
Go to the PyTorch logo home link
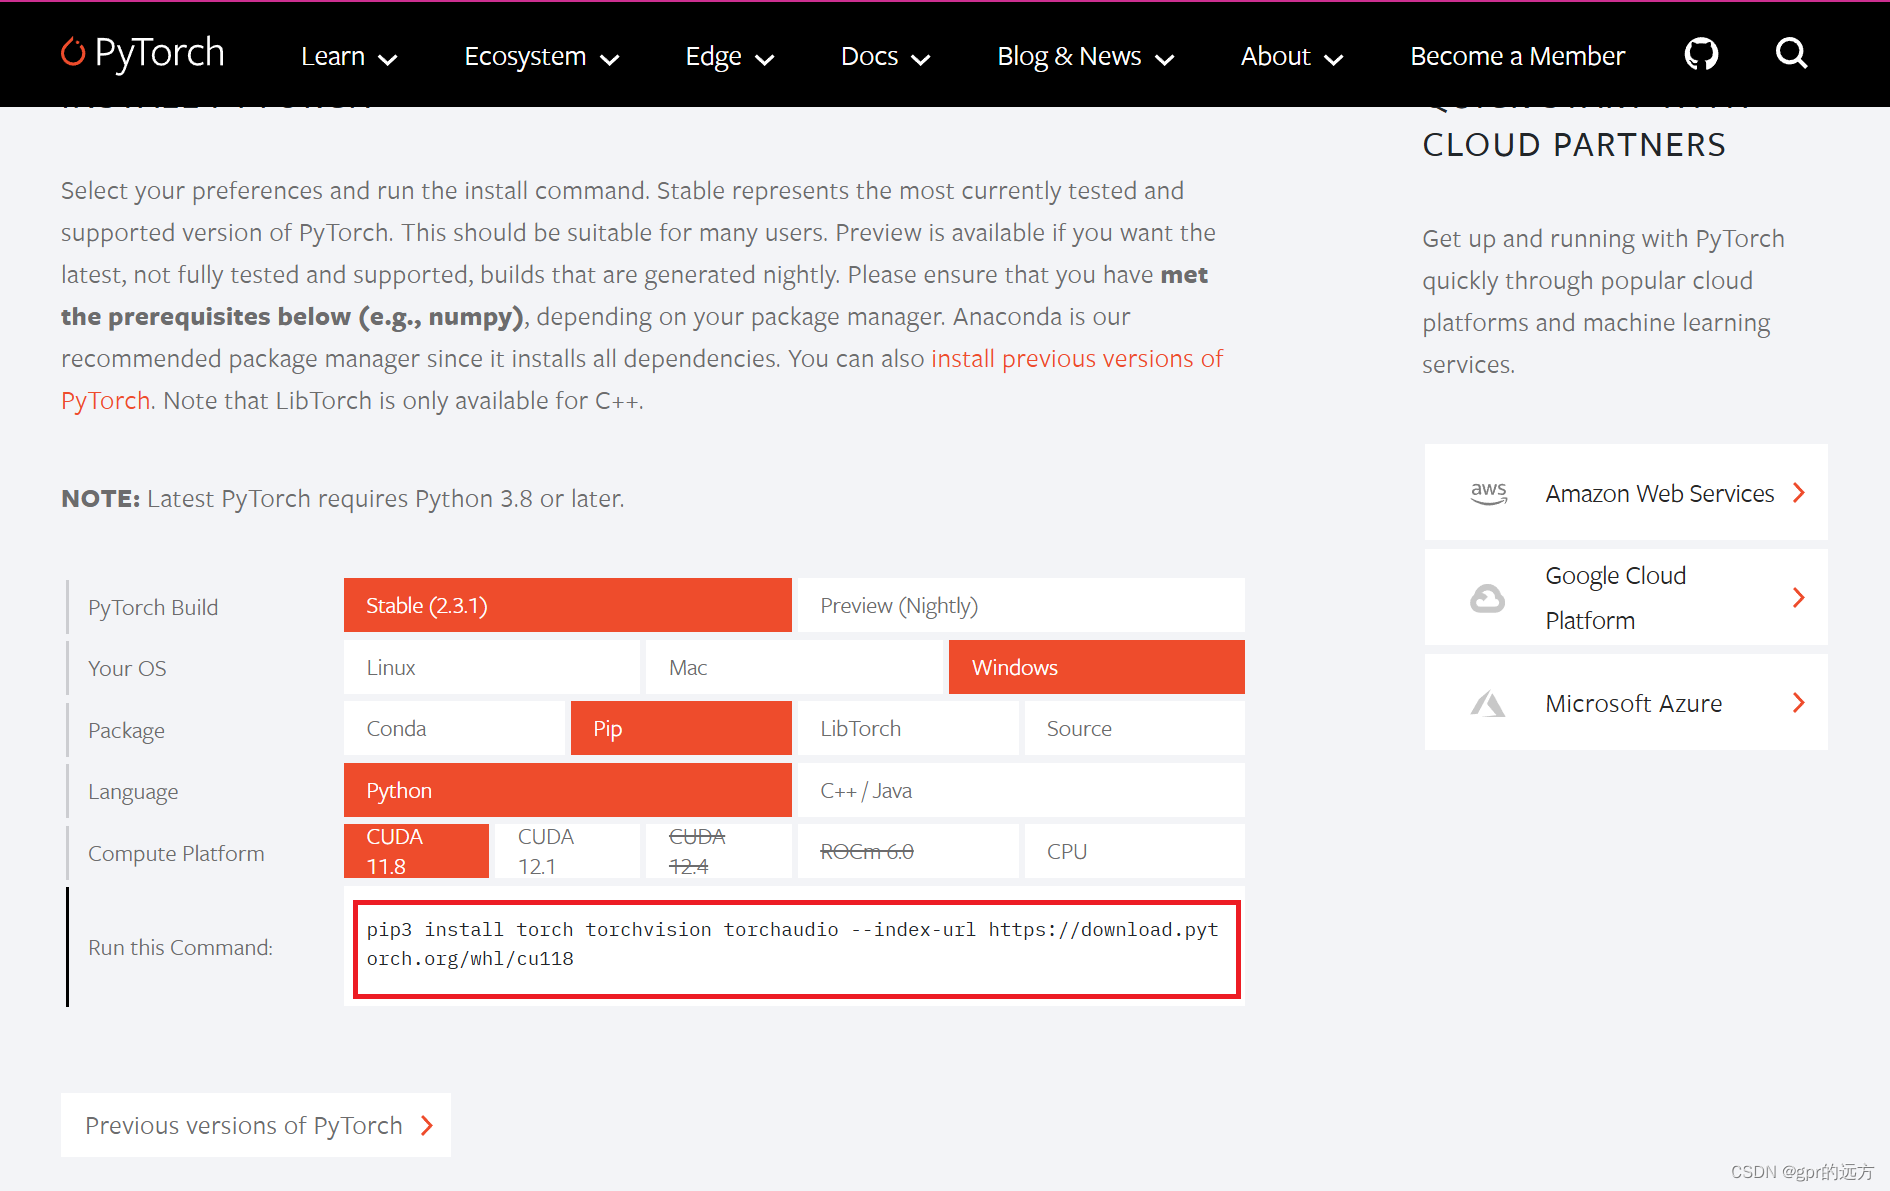tap(143, 53)
